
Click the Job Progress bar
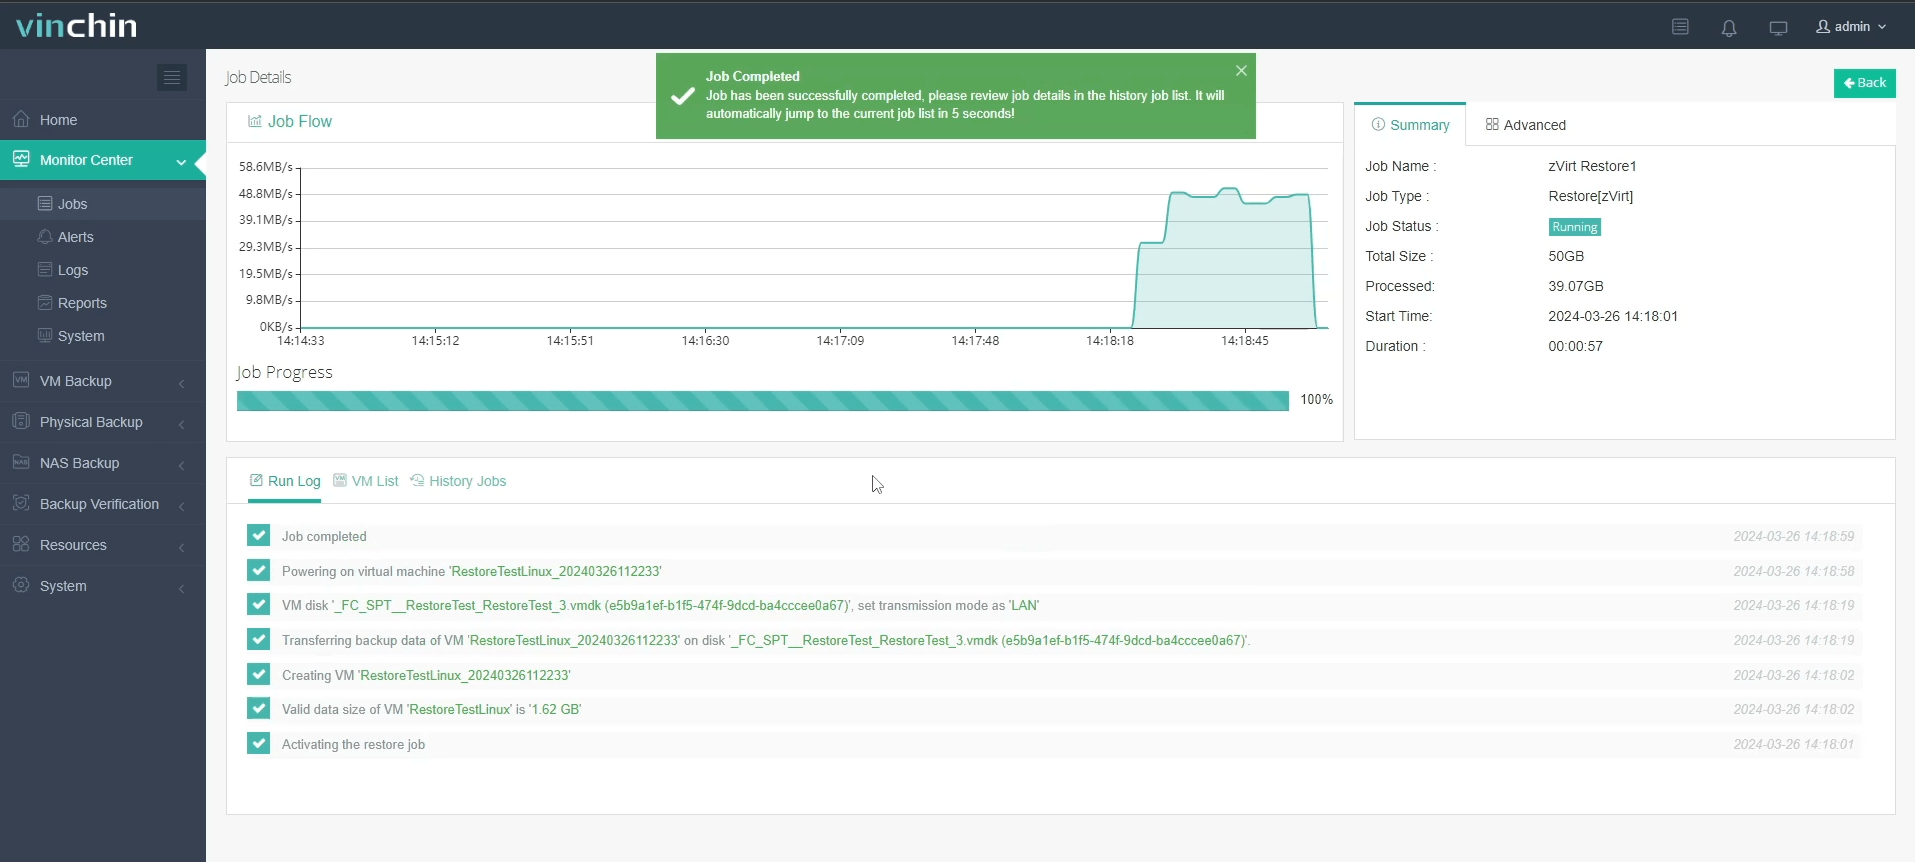click(762, 400)
